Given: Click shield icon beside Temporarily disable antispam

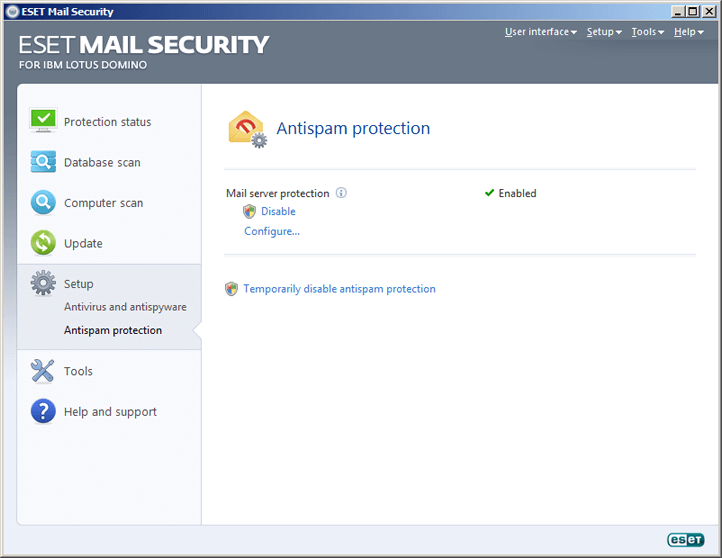Looking at the screenshot, I should tap(231, 289).
